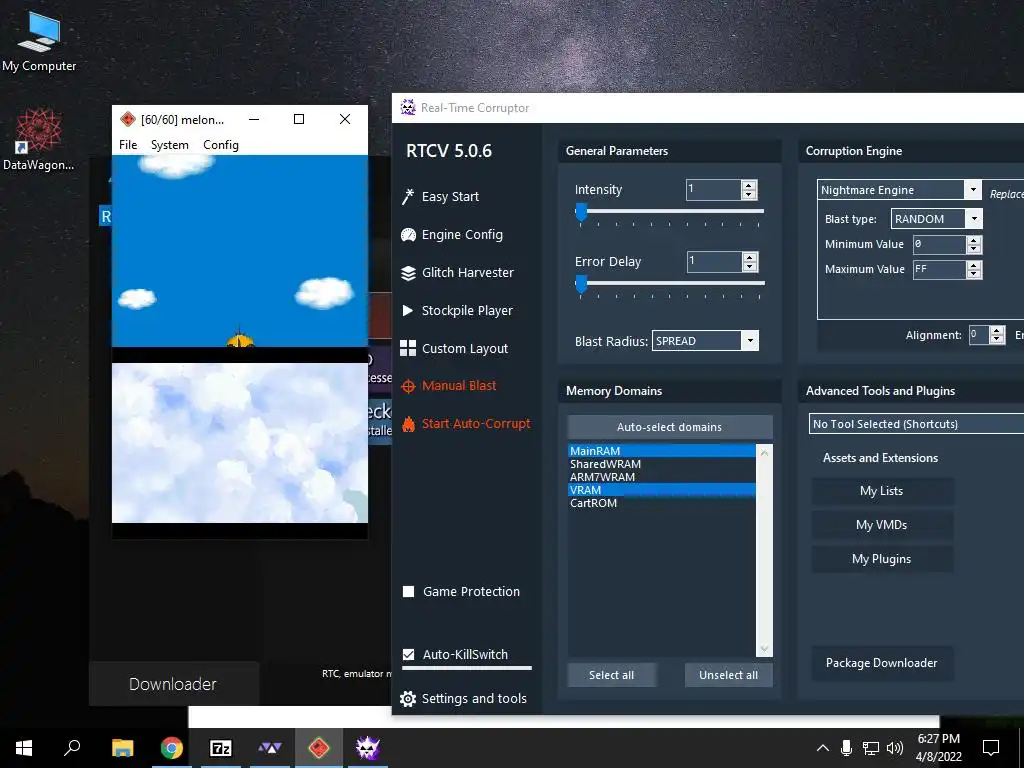This screenshot has height=768, width=1024.
Task: Click melonDS window title icon
Action: pos(128,119)
